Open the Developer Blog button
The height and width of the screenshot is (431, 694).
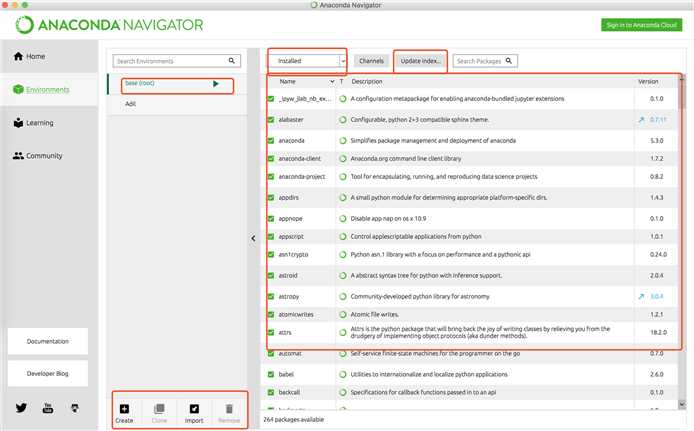(48, 373)
